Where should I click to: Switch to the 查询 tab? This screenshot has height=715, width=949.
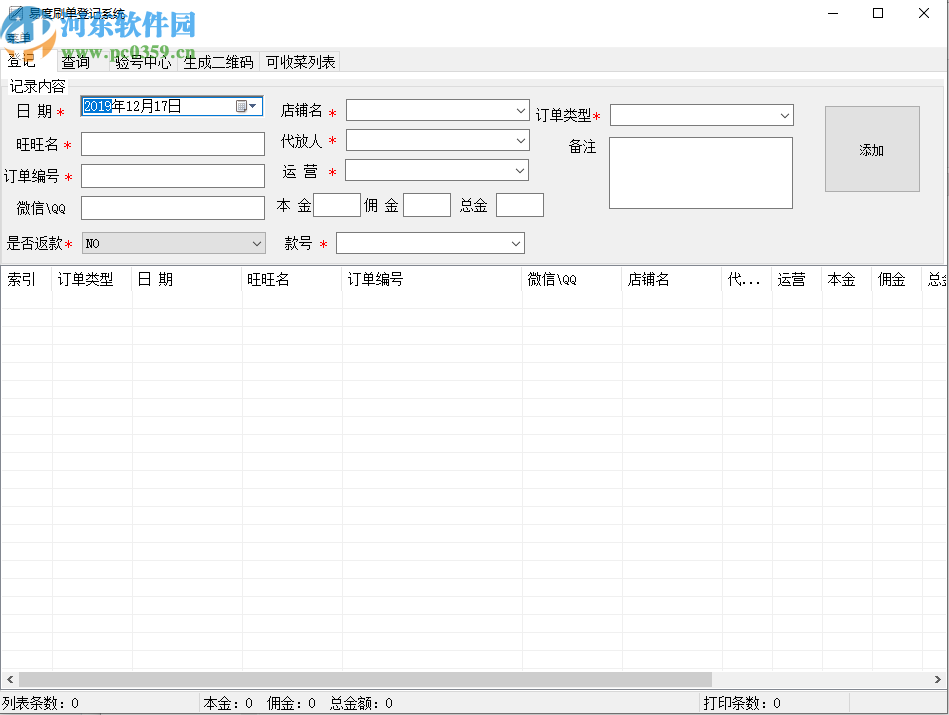pos(76,62)
